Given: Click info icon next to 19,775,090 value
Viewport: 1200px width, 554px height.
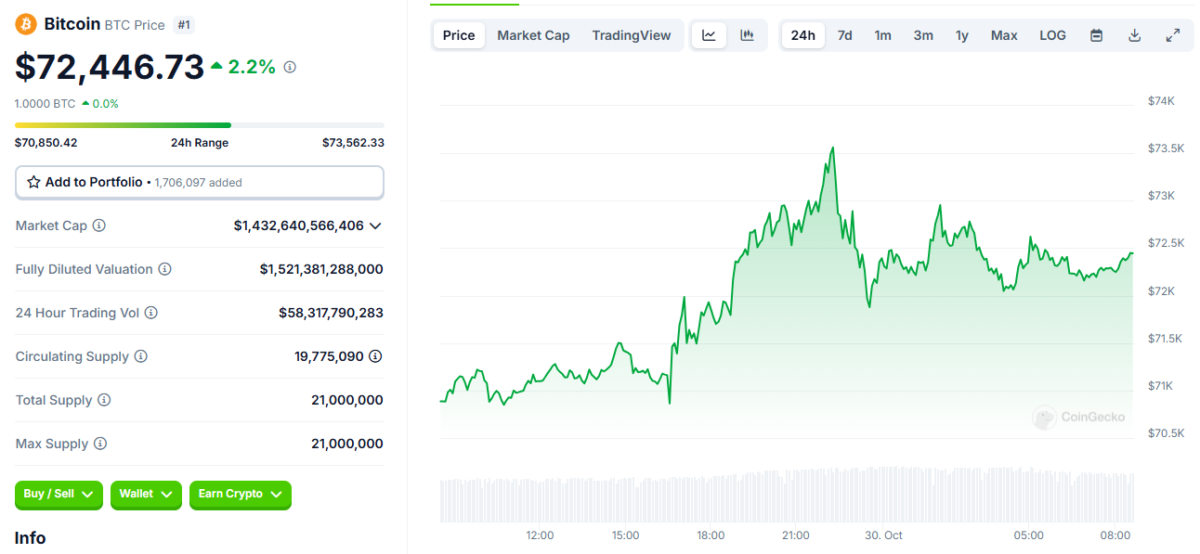Looking at the screenshot, I should 375,357.
